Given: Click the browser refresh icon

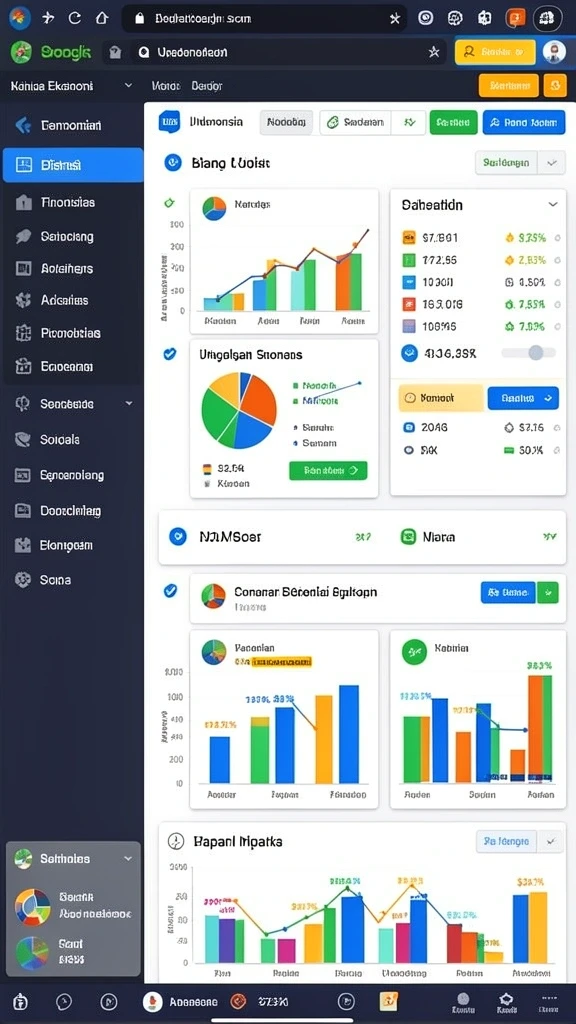Looking at the screenshot, I should click(74, 18).
